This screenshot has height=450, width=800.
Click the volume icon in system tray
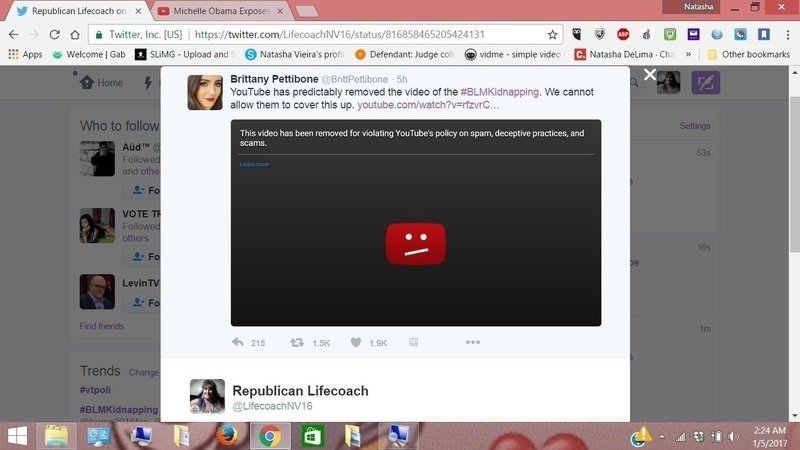(x=734, y=437)
